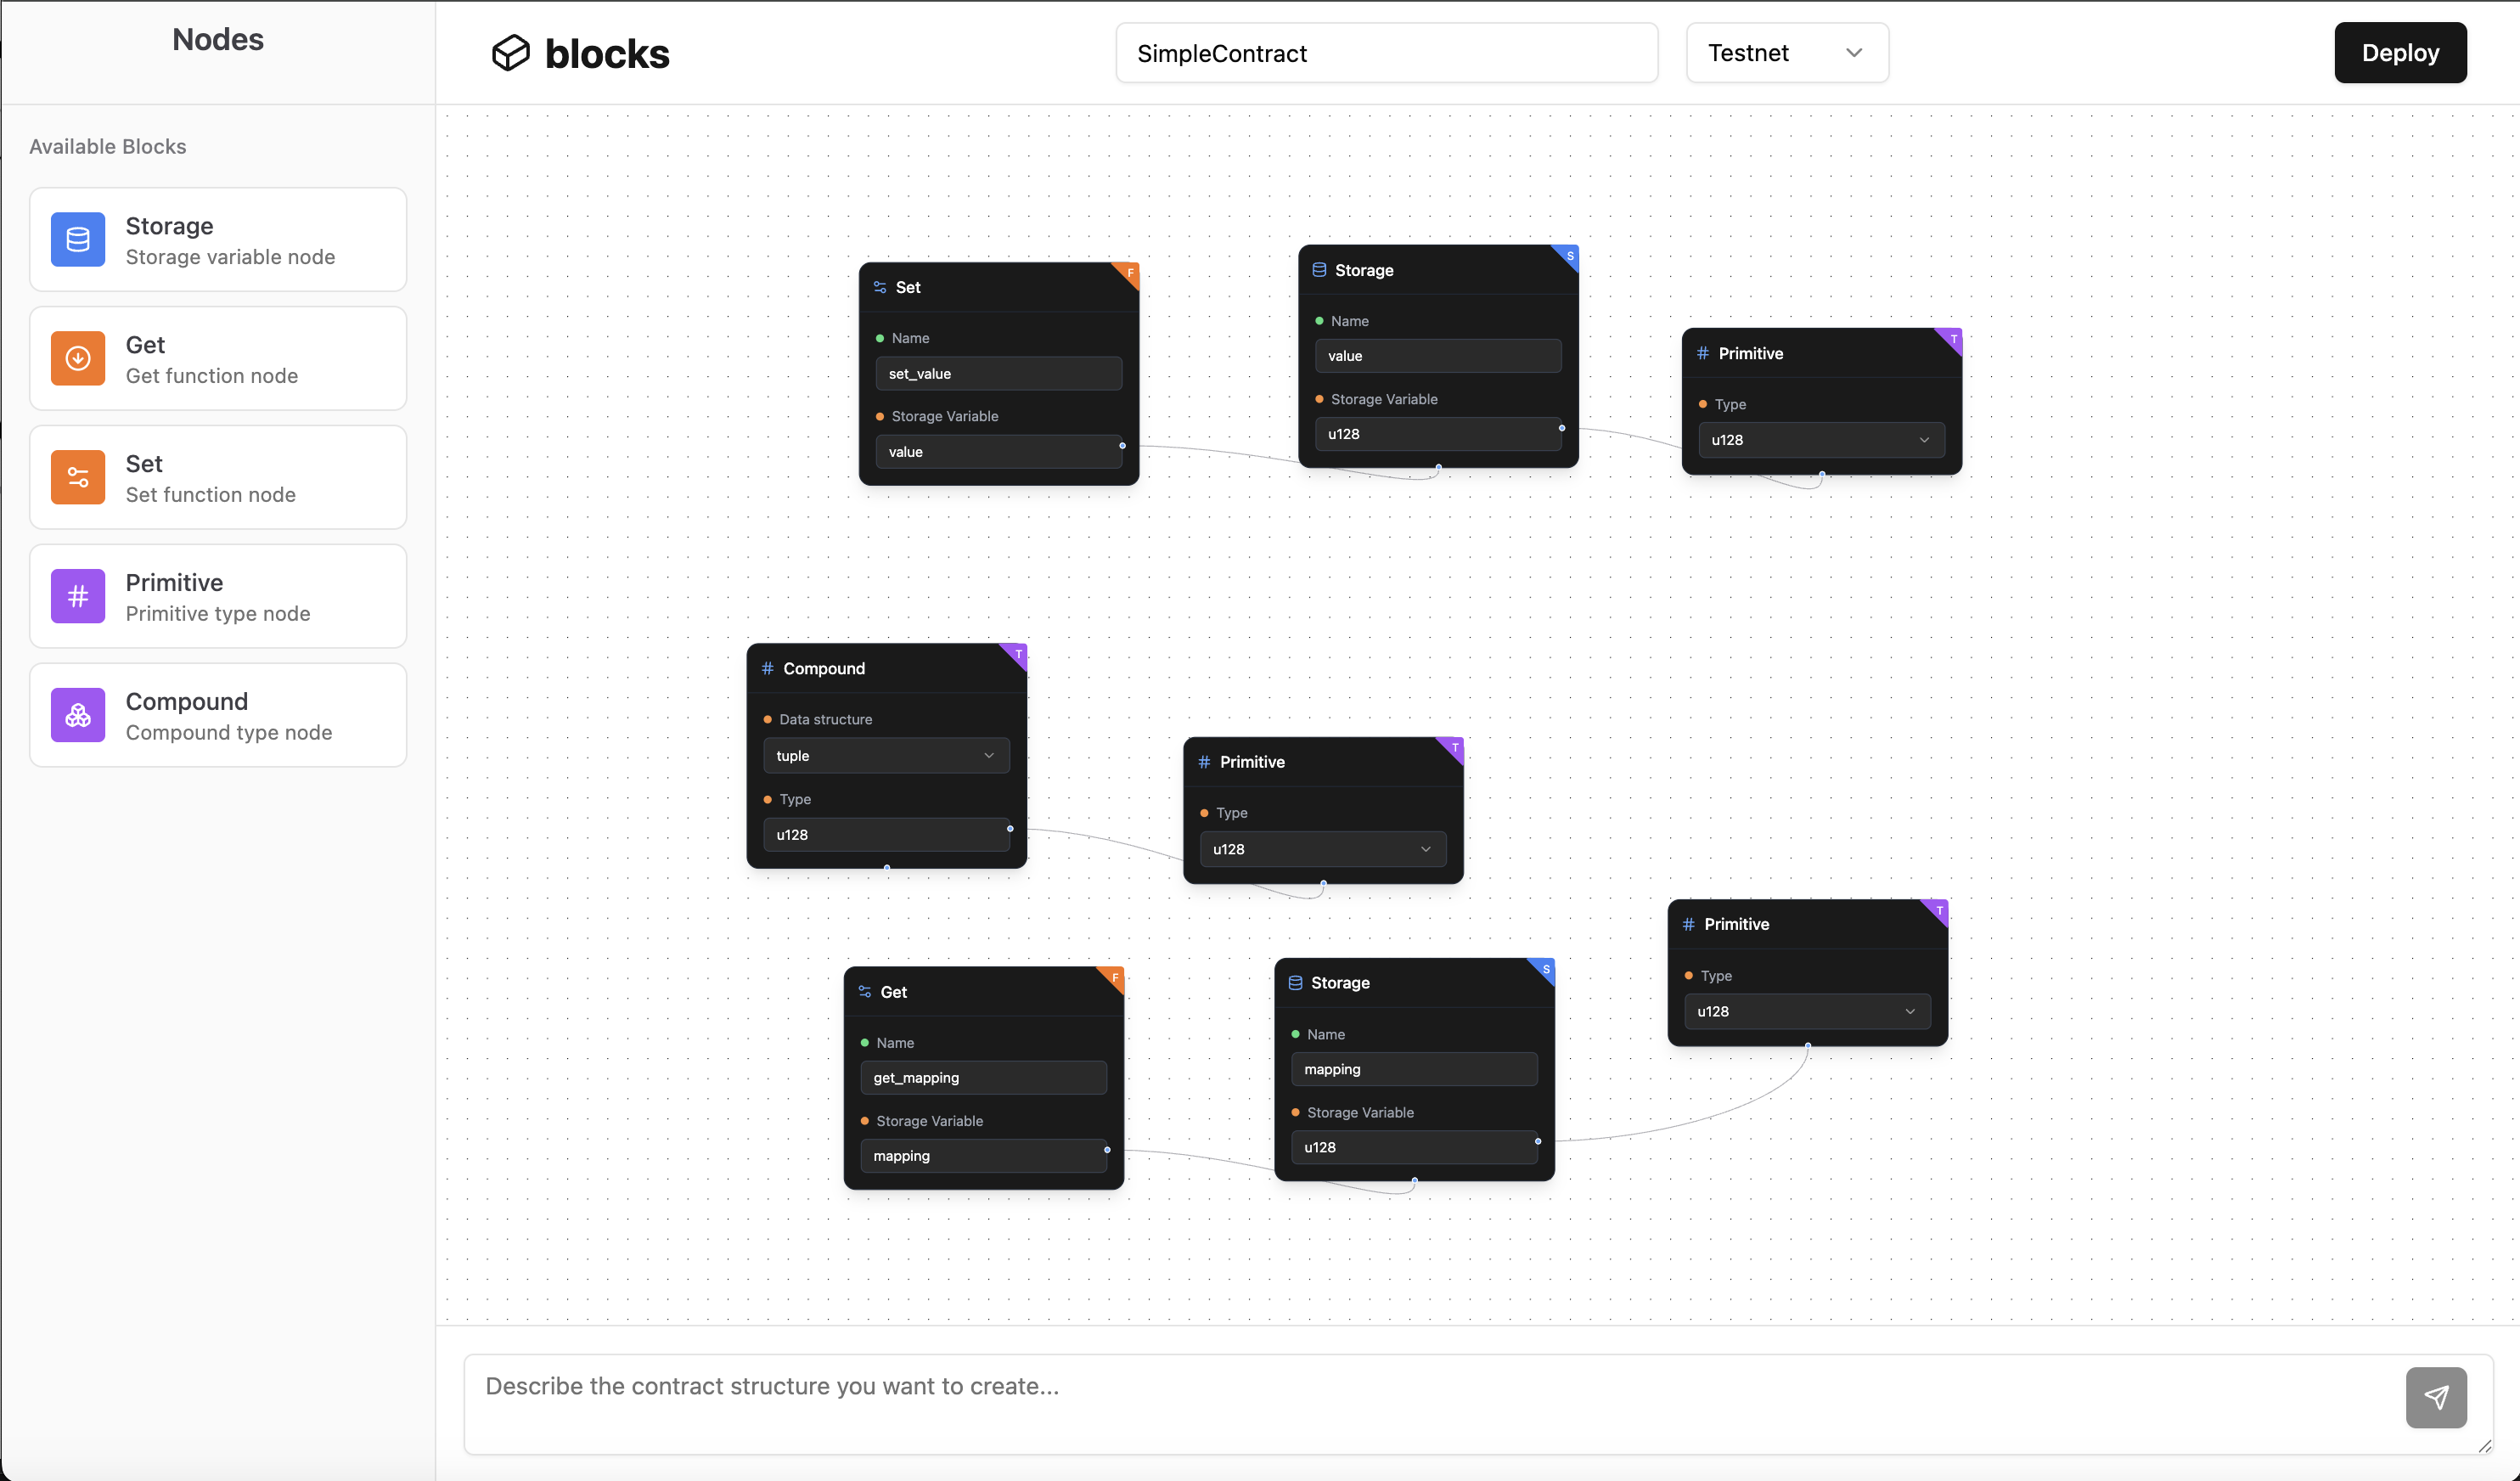Click the send paper-plane icon
2520x1481 pixels.
(x=2436, y=1397)
